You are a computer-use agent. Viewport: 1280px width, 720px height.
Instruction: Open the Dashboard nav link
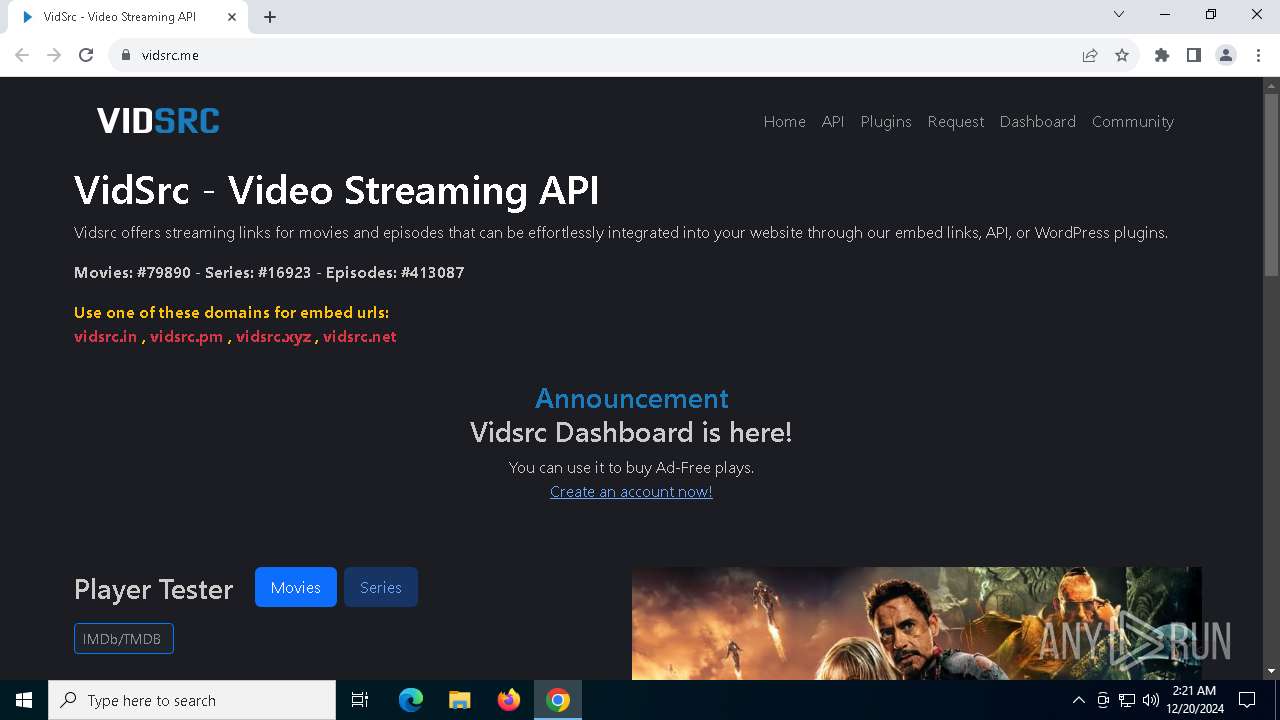coord(1037,121)
